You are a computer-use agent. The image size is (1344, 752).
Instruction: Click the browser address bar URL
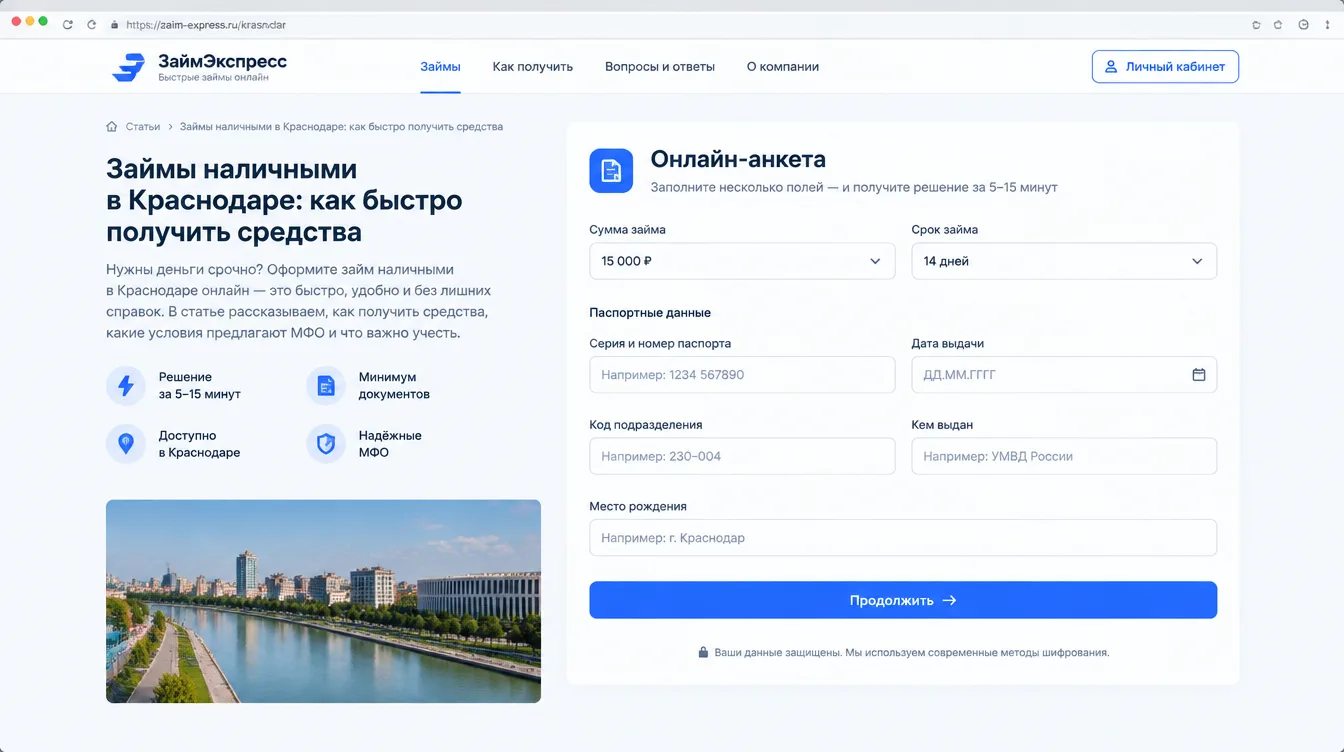coord(206,25)
